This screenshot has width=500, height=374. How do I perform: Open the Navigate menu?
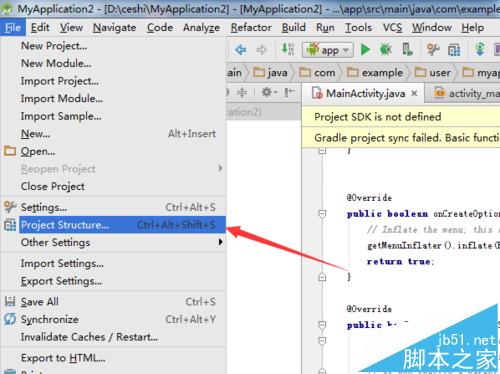click(x=114, y=28)
